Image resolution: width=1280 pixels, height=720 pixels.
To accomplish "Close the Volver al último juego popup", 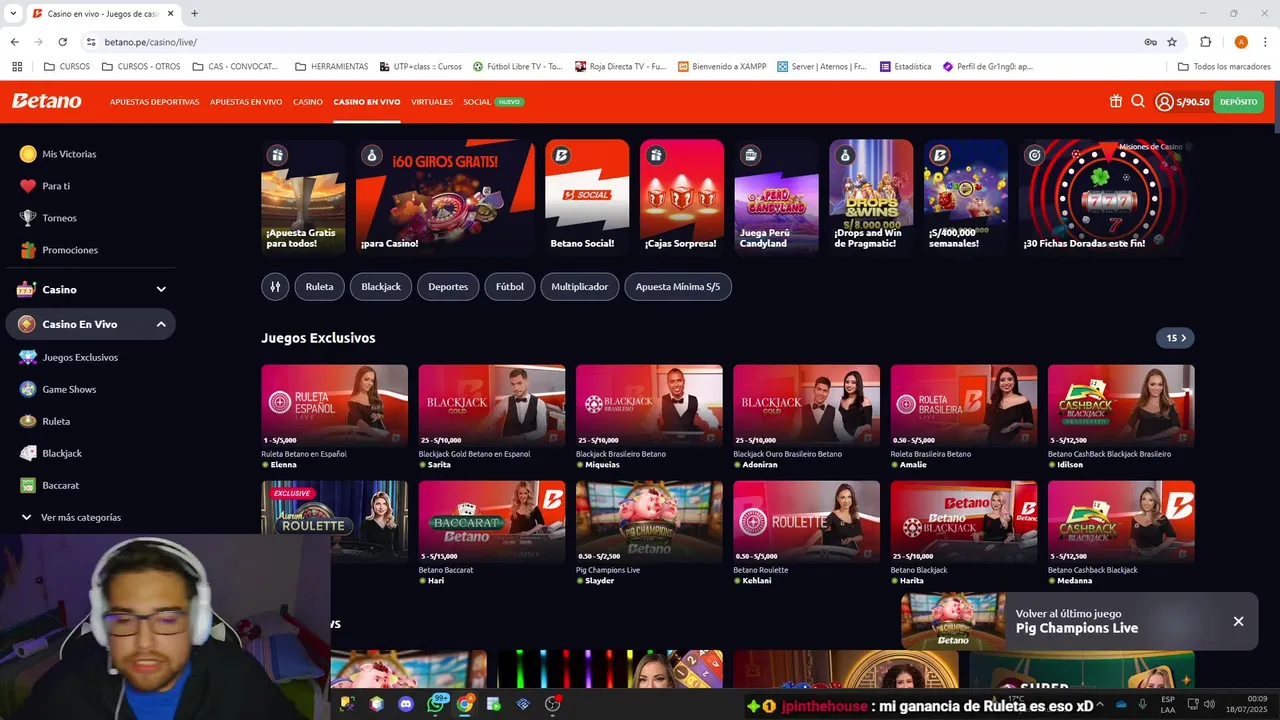I will pos(1238,621).
